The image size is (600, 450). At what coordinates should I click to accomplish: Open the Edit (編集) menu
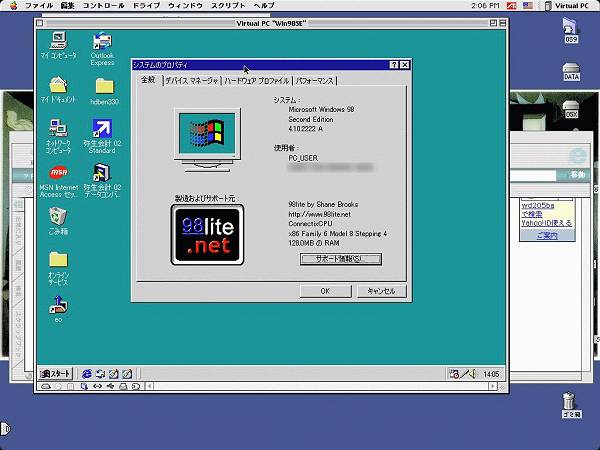coord(68,5)
